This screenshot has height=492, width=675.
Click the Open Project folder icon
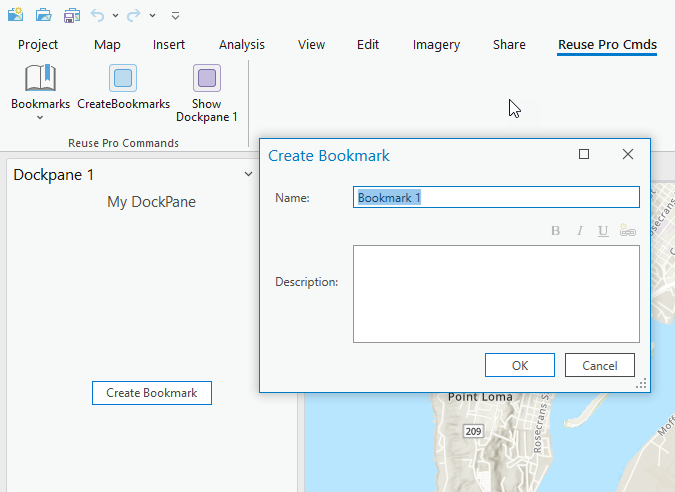point(43,15)
